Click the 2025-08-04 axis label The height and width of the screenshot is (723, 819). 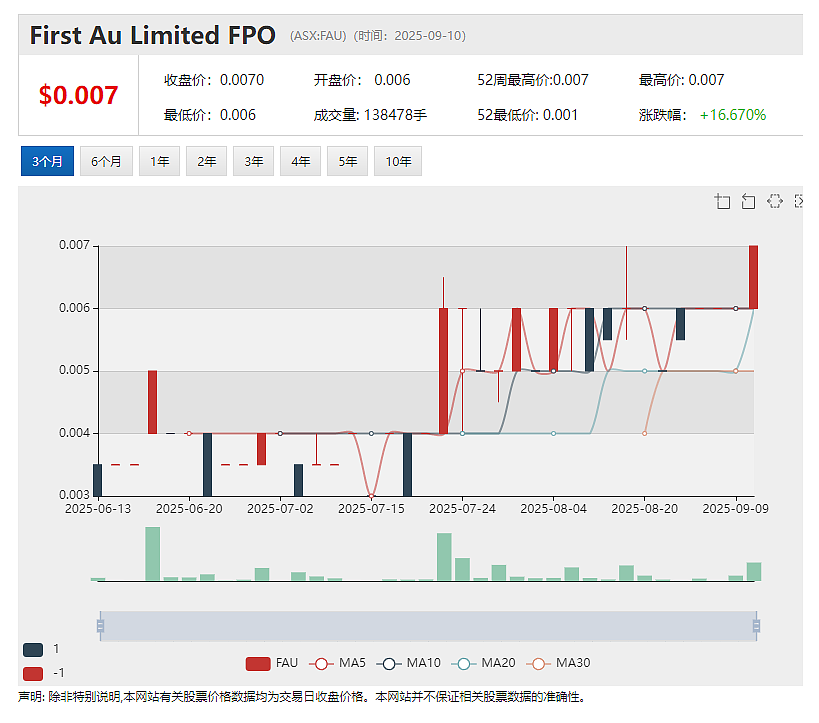click(x=554, y=509)
